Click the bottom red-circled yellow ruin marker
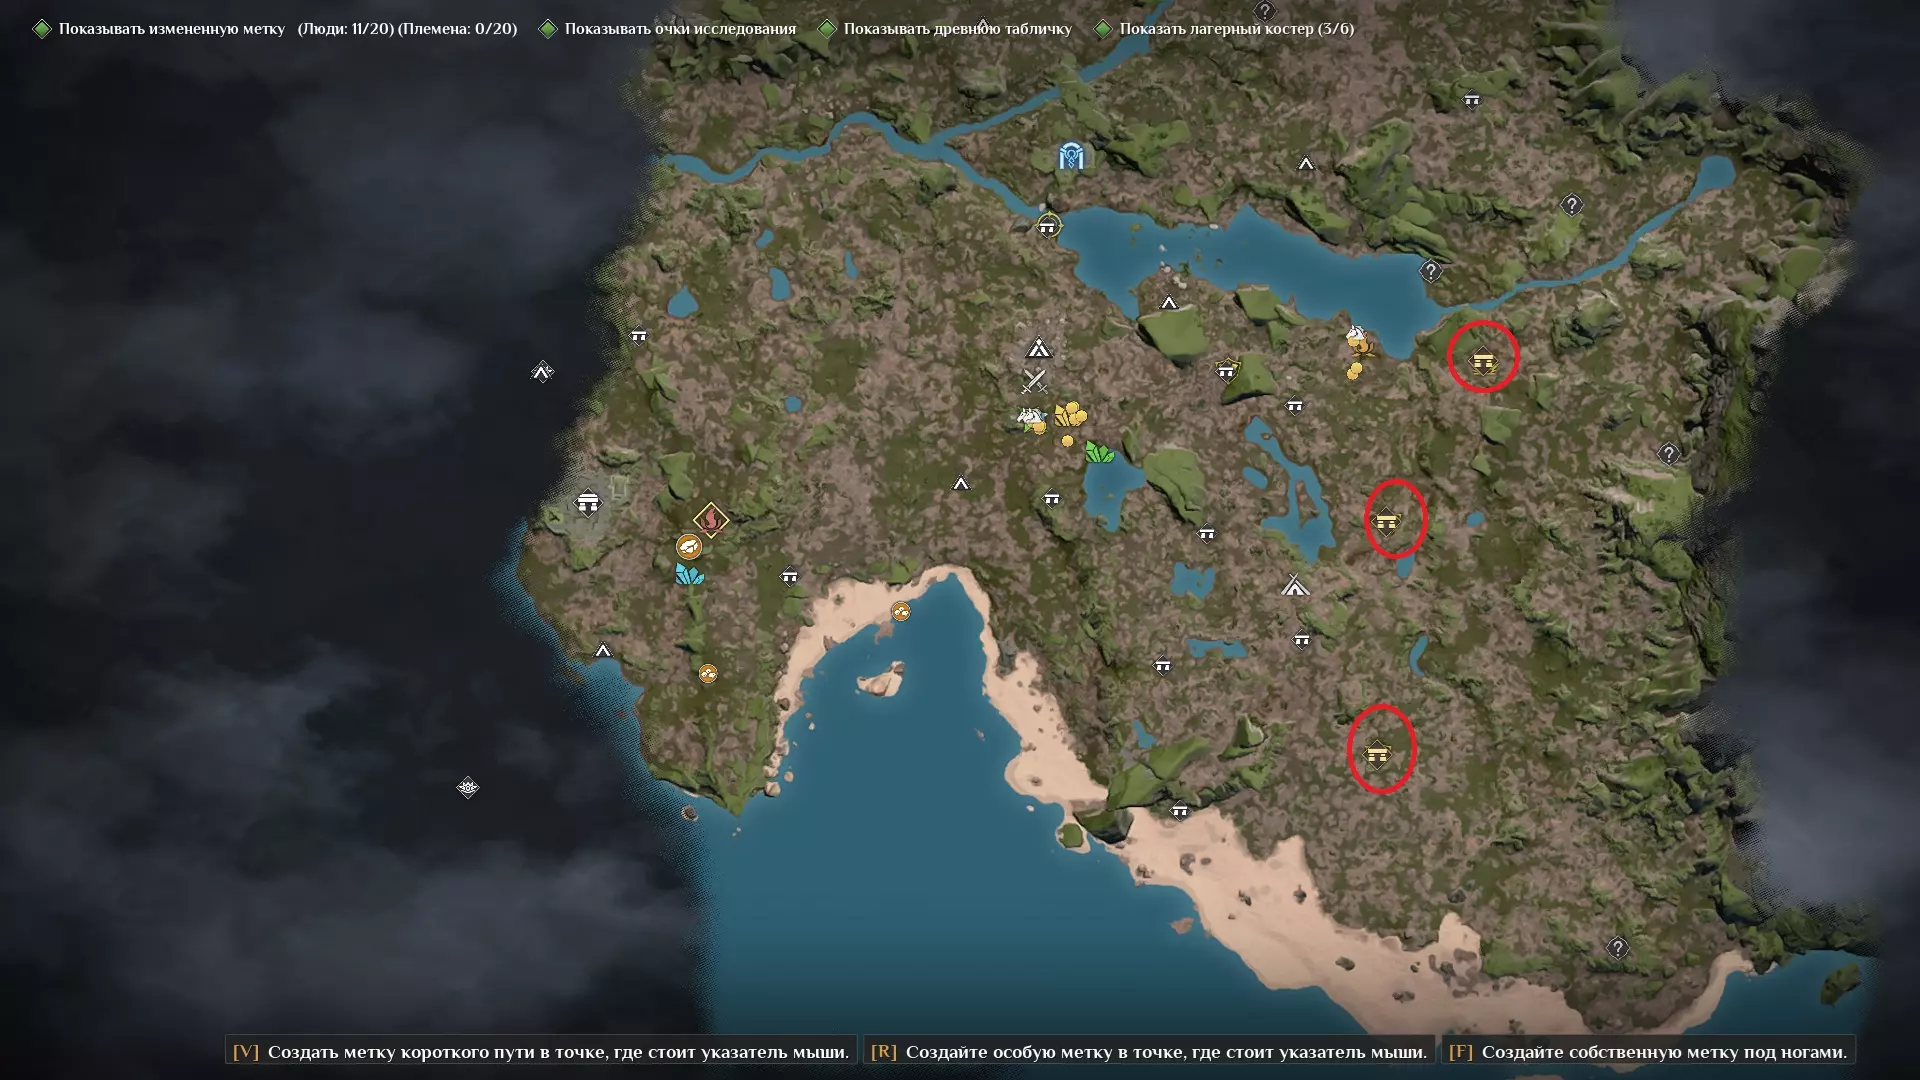This screenshot has height=1080, width=1920. coord(1378,753)
